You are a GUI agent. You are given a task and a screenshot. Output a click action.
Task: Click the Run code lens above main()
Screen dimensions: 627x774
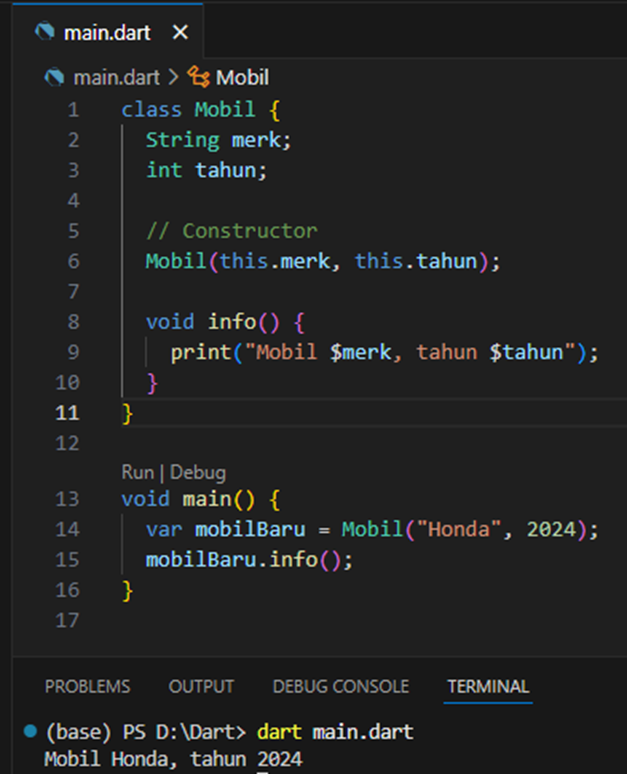tap(137, 472)
